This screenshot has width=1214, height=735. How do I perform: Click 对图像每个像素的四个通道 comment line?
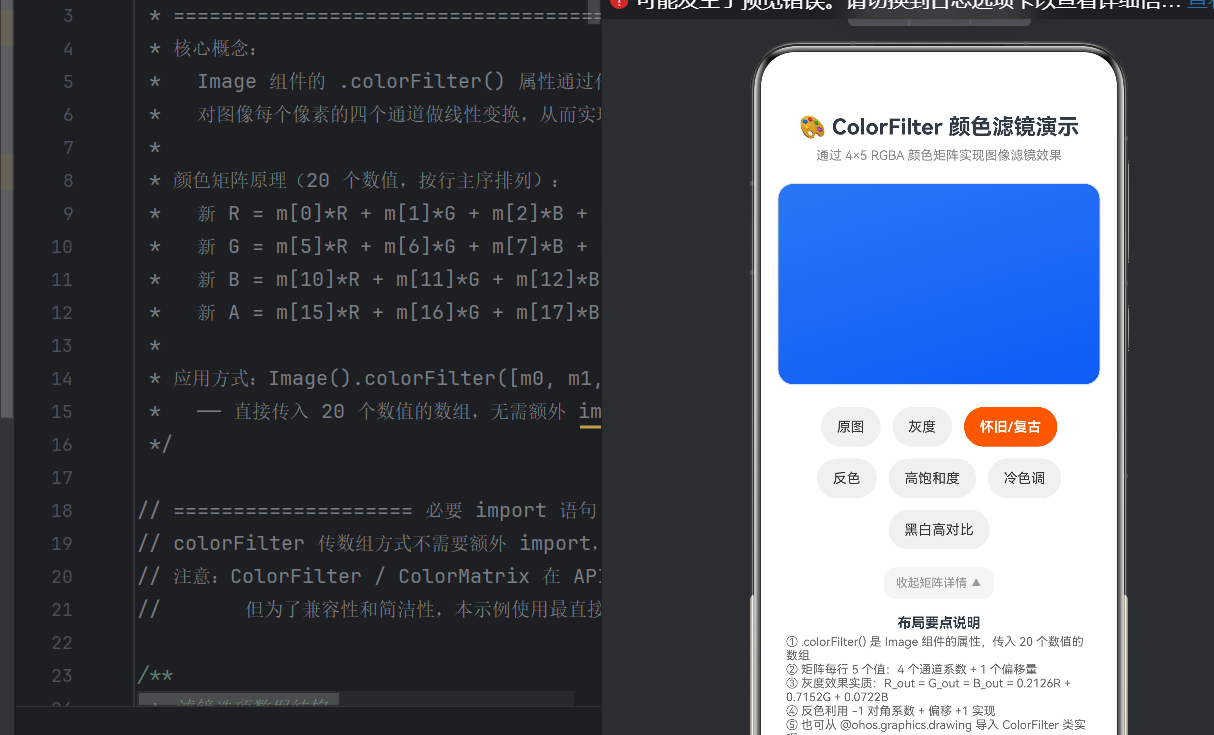coord(375,115)
